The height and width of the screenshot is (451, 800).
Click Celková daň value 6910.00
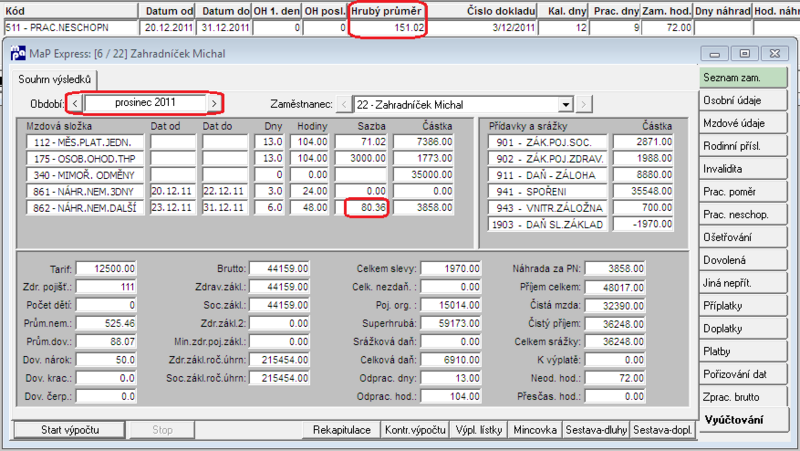(451, 360)
